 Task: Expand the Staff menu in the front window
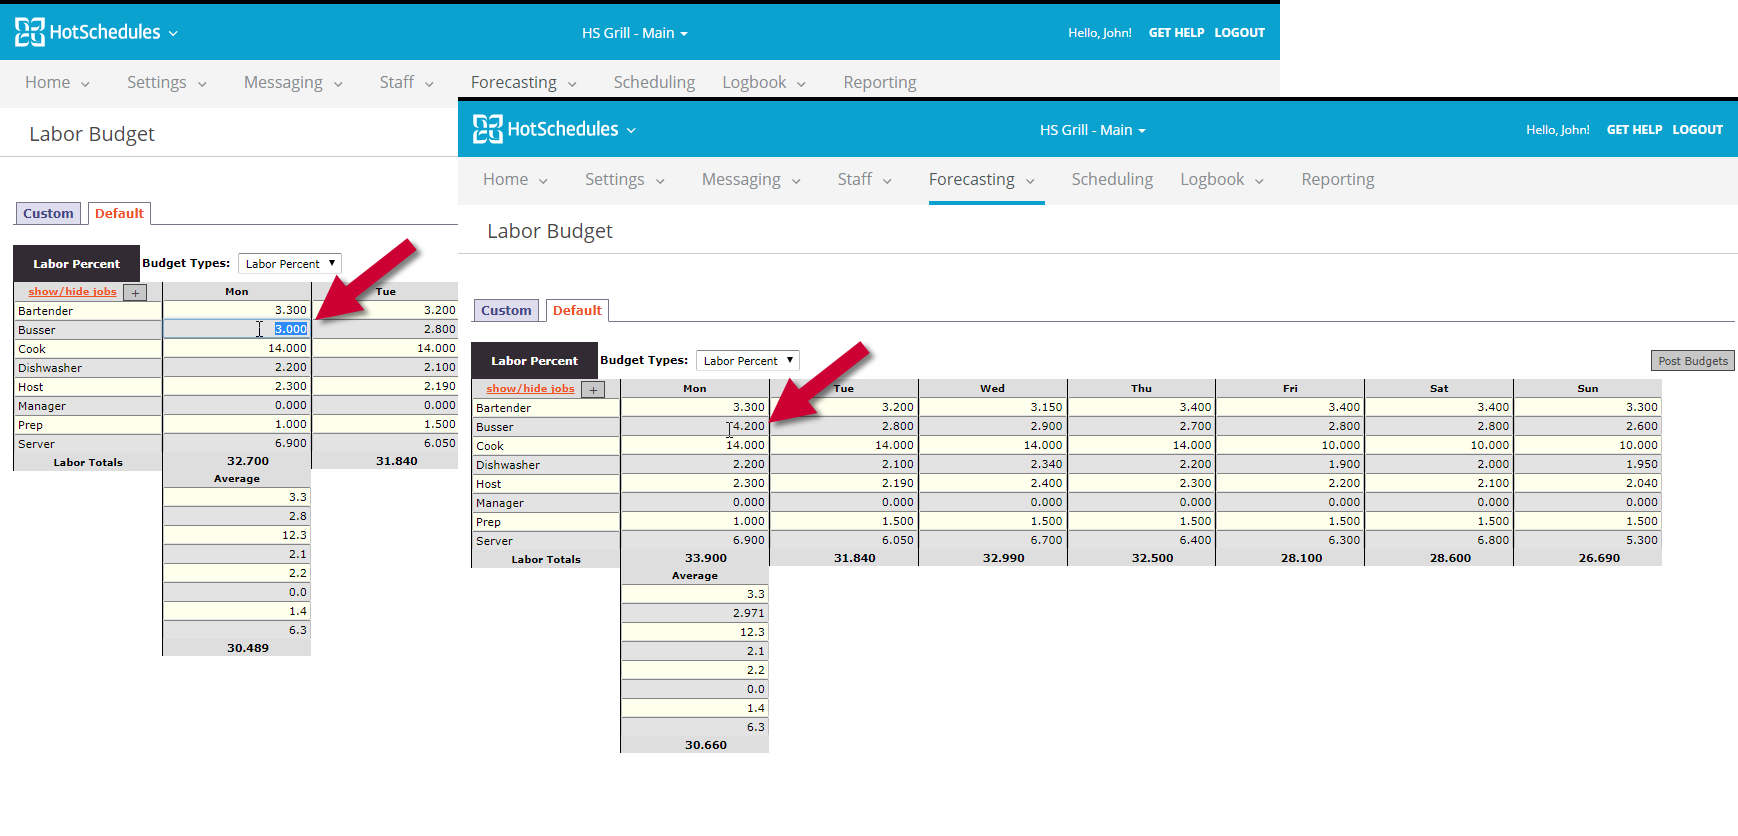pyautogui.click(x=865, y=180)
